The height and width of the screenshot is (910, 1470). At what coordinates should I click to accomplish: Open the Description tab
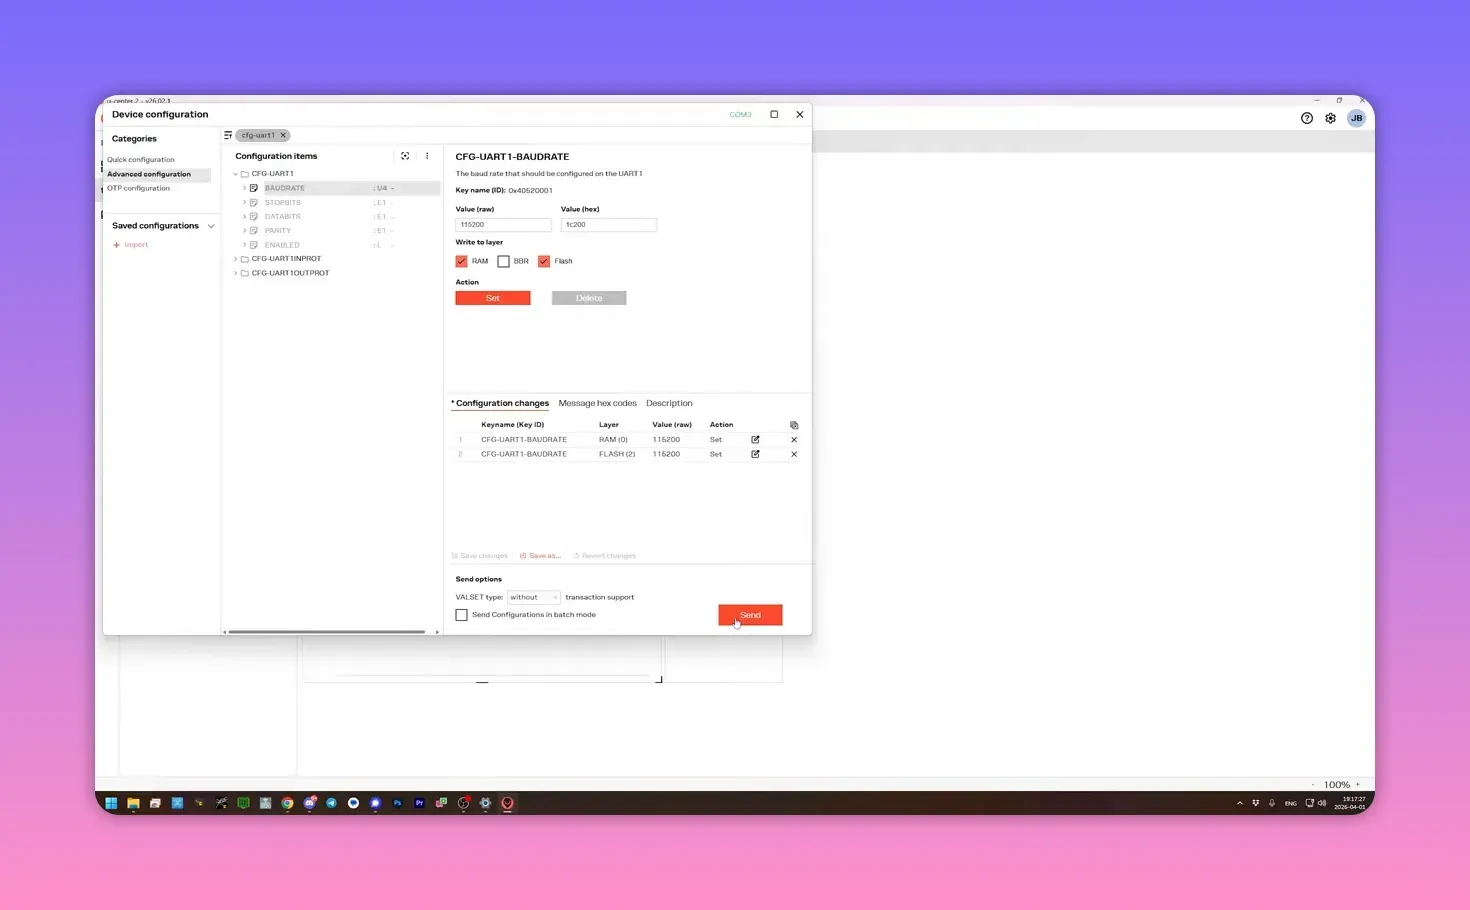click(x=668, y=403)
